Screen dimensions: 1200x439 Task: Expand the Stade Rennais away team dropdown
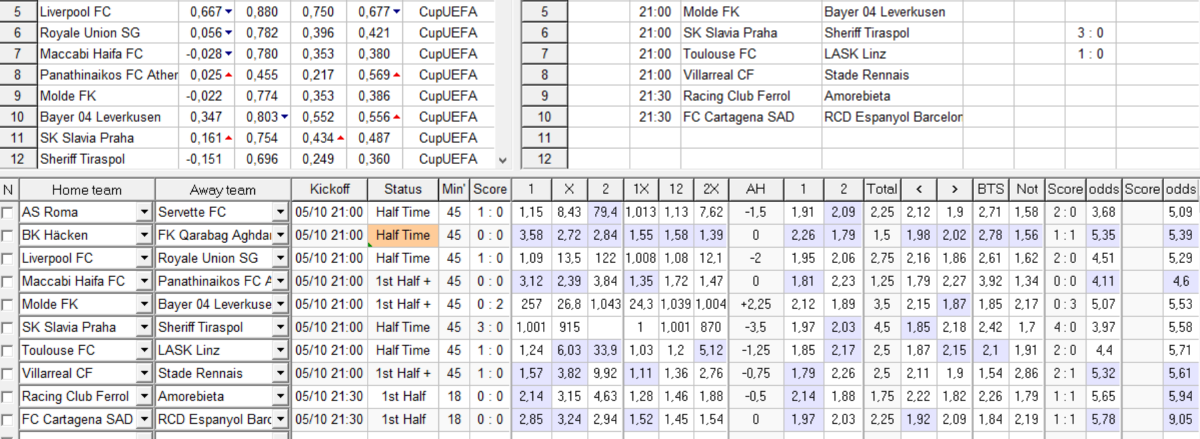281,372
